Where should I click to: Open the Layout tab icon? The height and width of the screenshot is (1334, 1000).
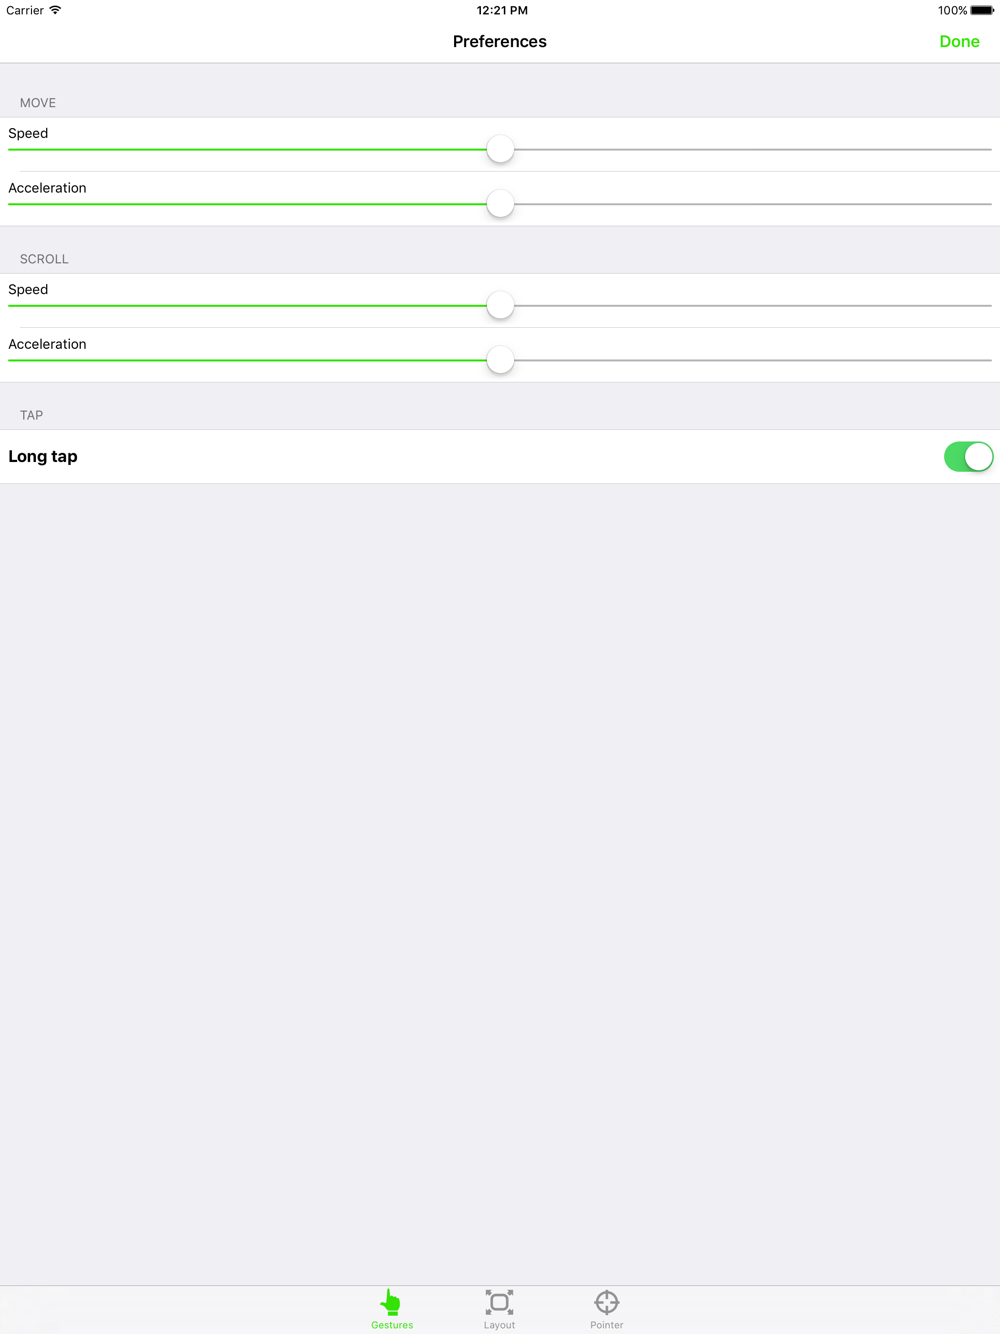pyautogui.click(x=499, y=1301)
